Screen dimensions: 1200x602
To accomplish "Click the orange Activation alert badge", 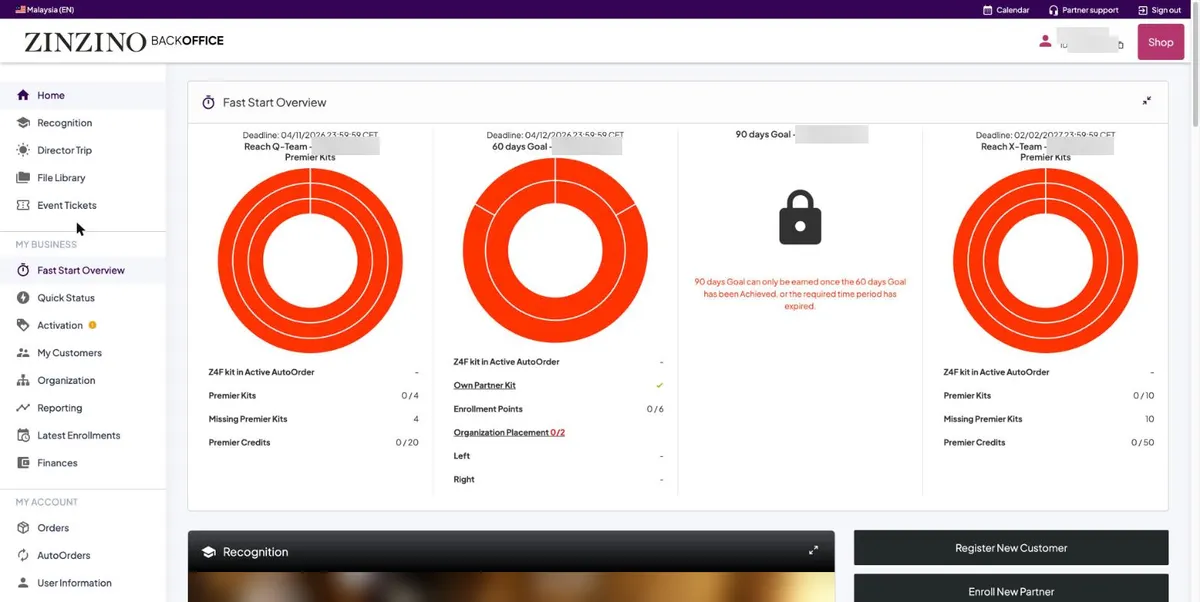I will [93, 325].
